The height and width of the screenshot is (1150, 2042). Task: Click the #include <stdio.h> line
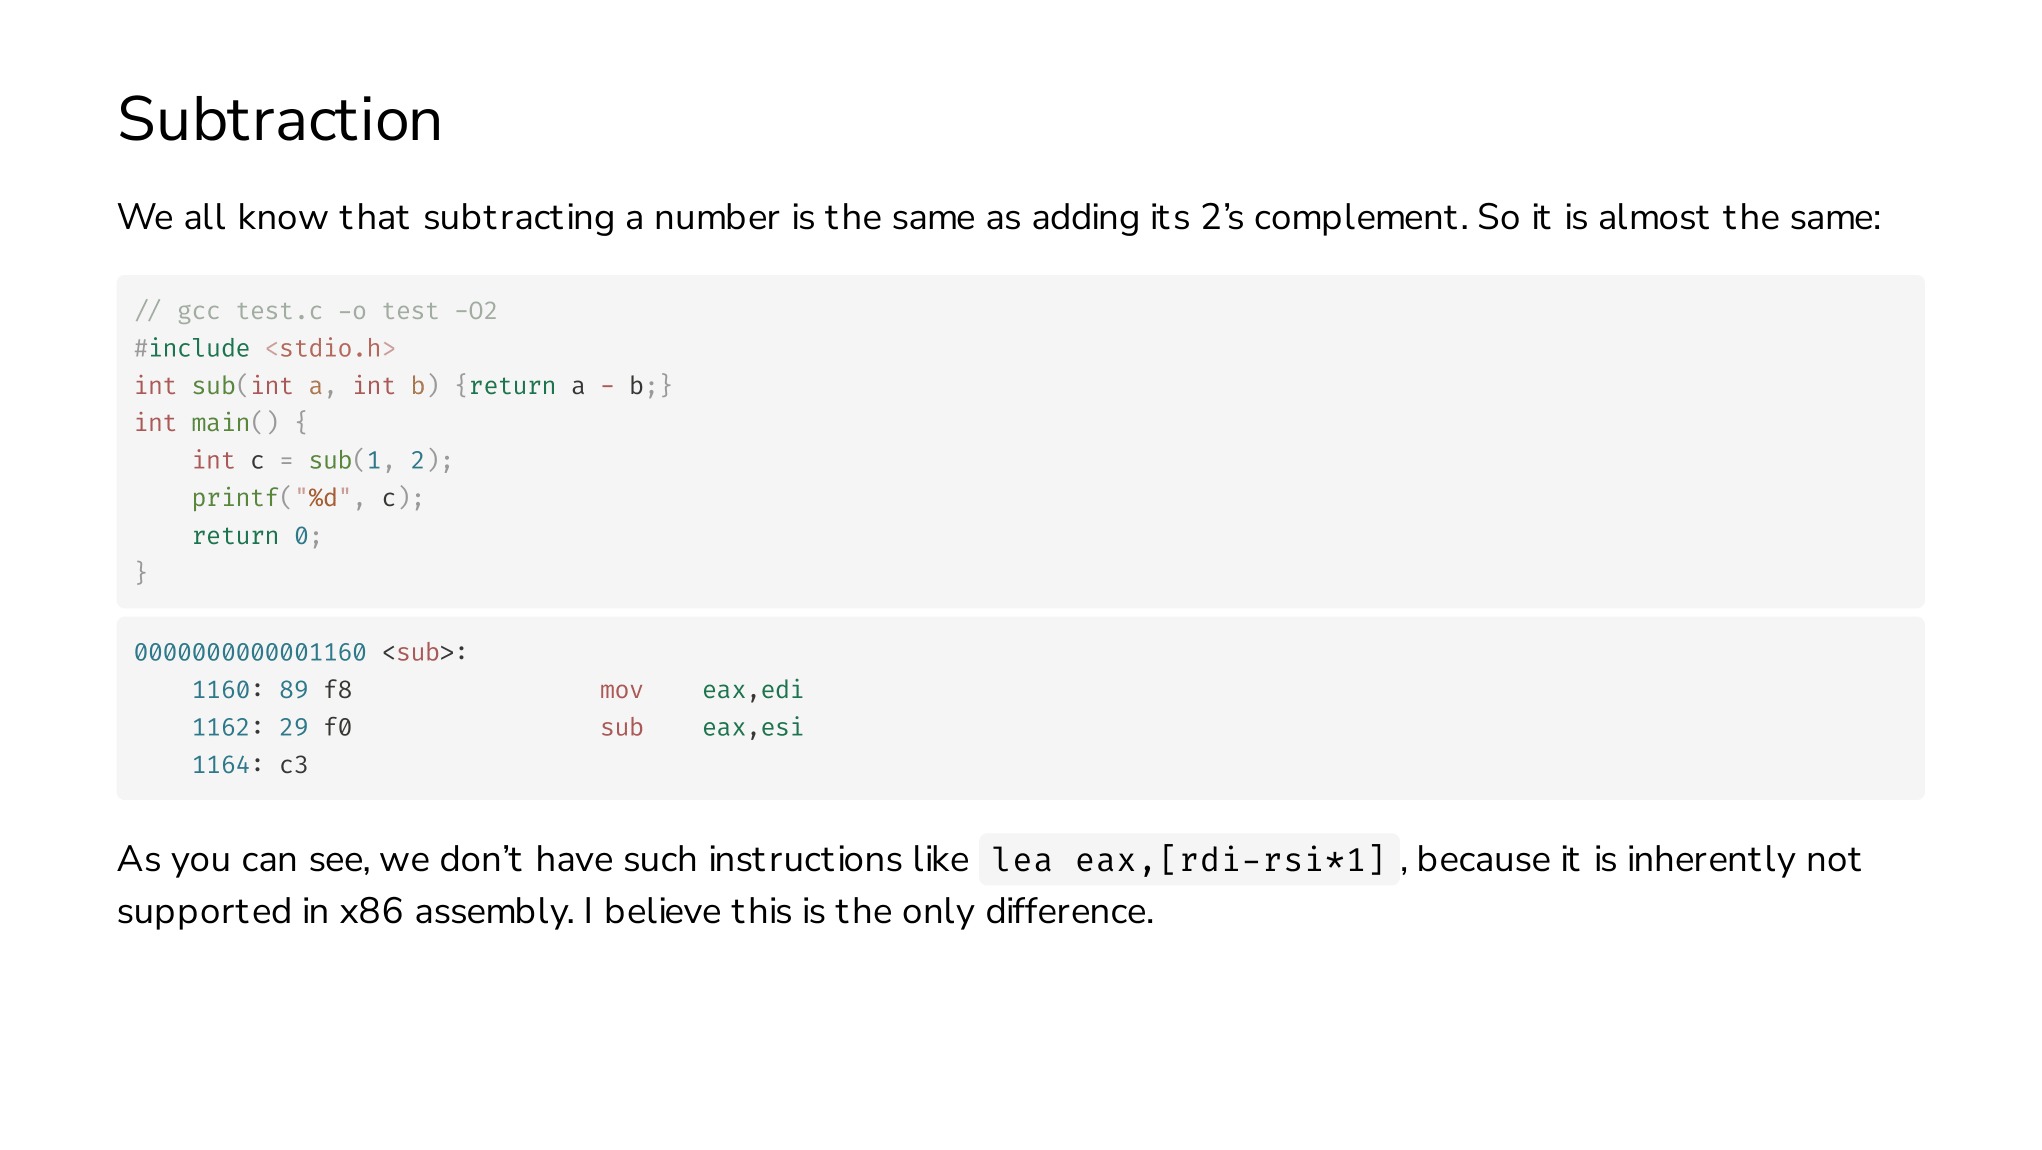pos(265,348)
